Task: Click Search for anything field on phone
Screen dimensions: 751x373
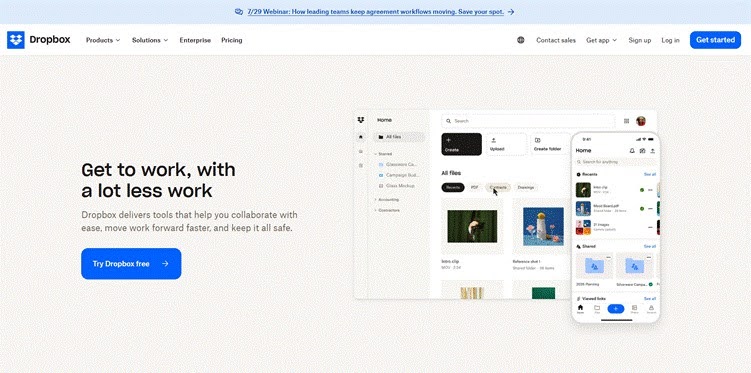Action: coord(616,162)
